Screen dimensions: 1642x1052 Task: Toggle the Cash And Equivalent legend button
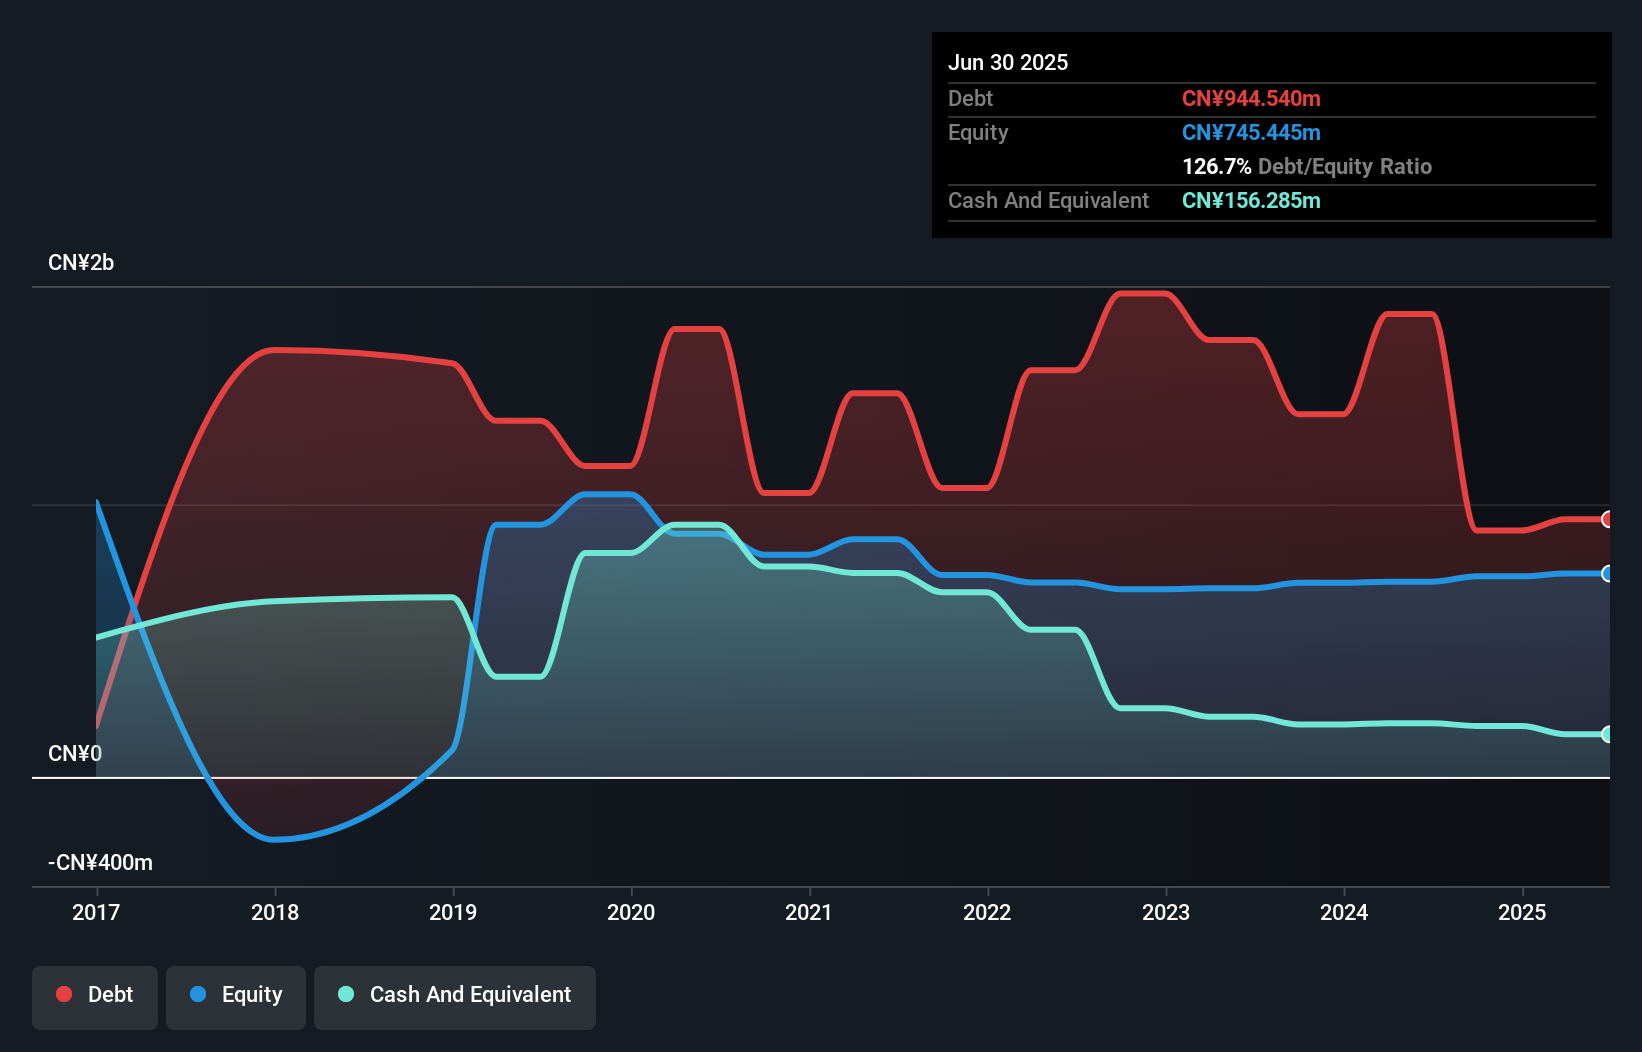click(455, 997)
